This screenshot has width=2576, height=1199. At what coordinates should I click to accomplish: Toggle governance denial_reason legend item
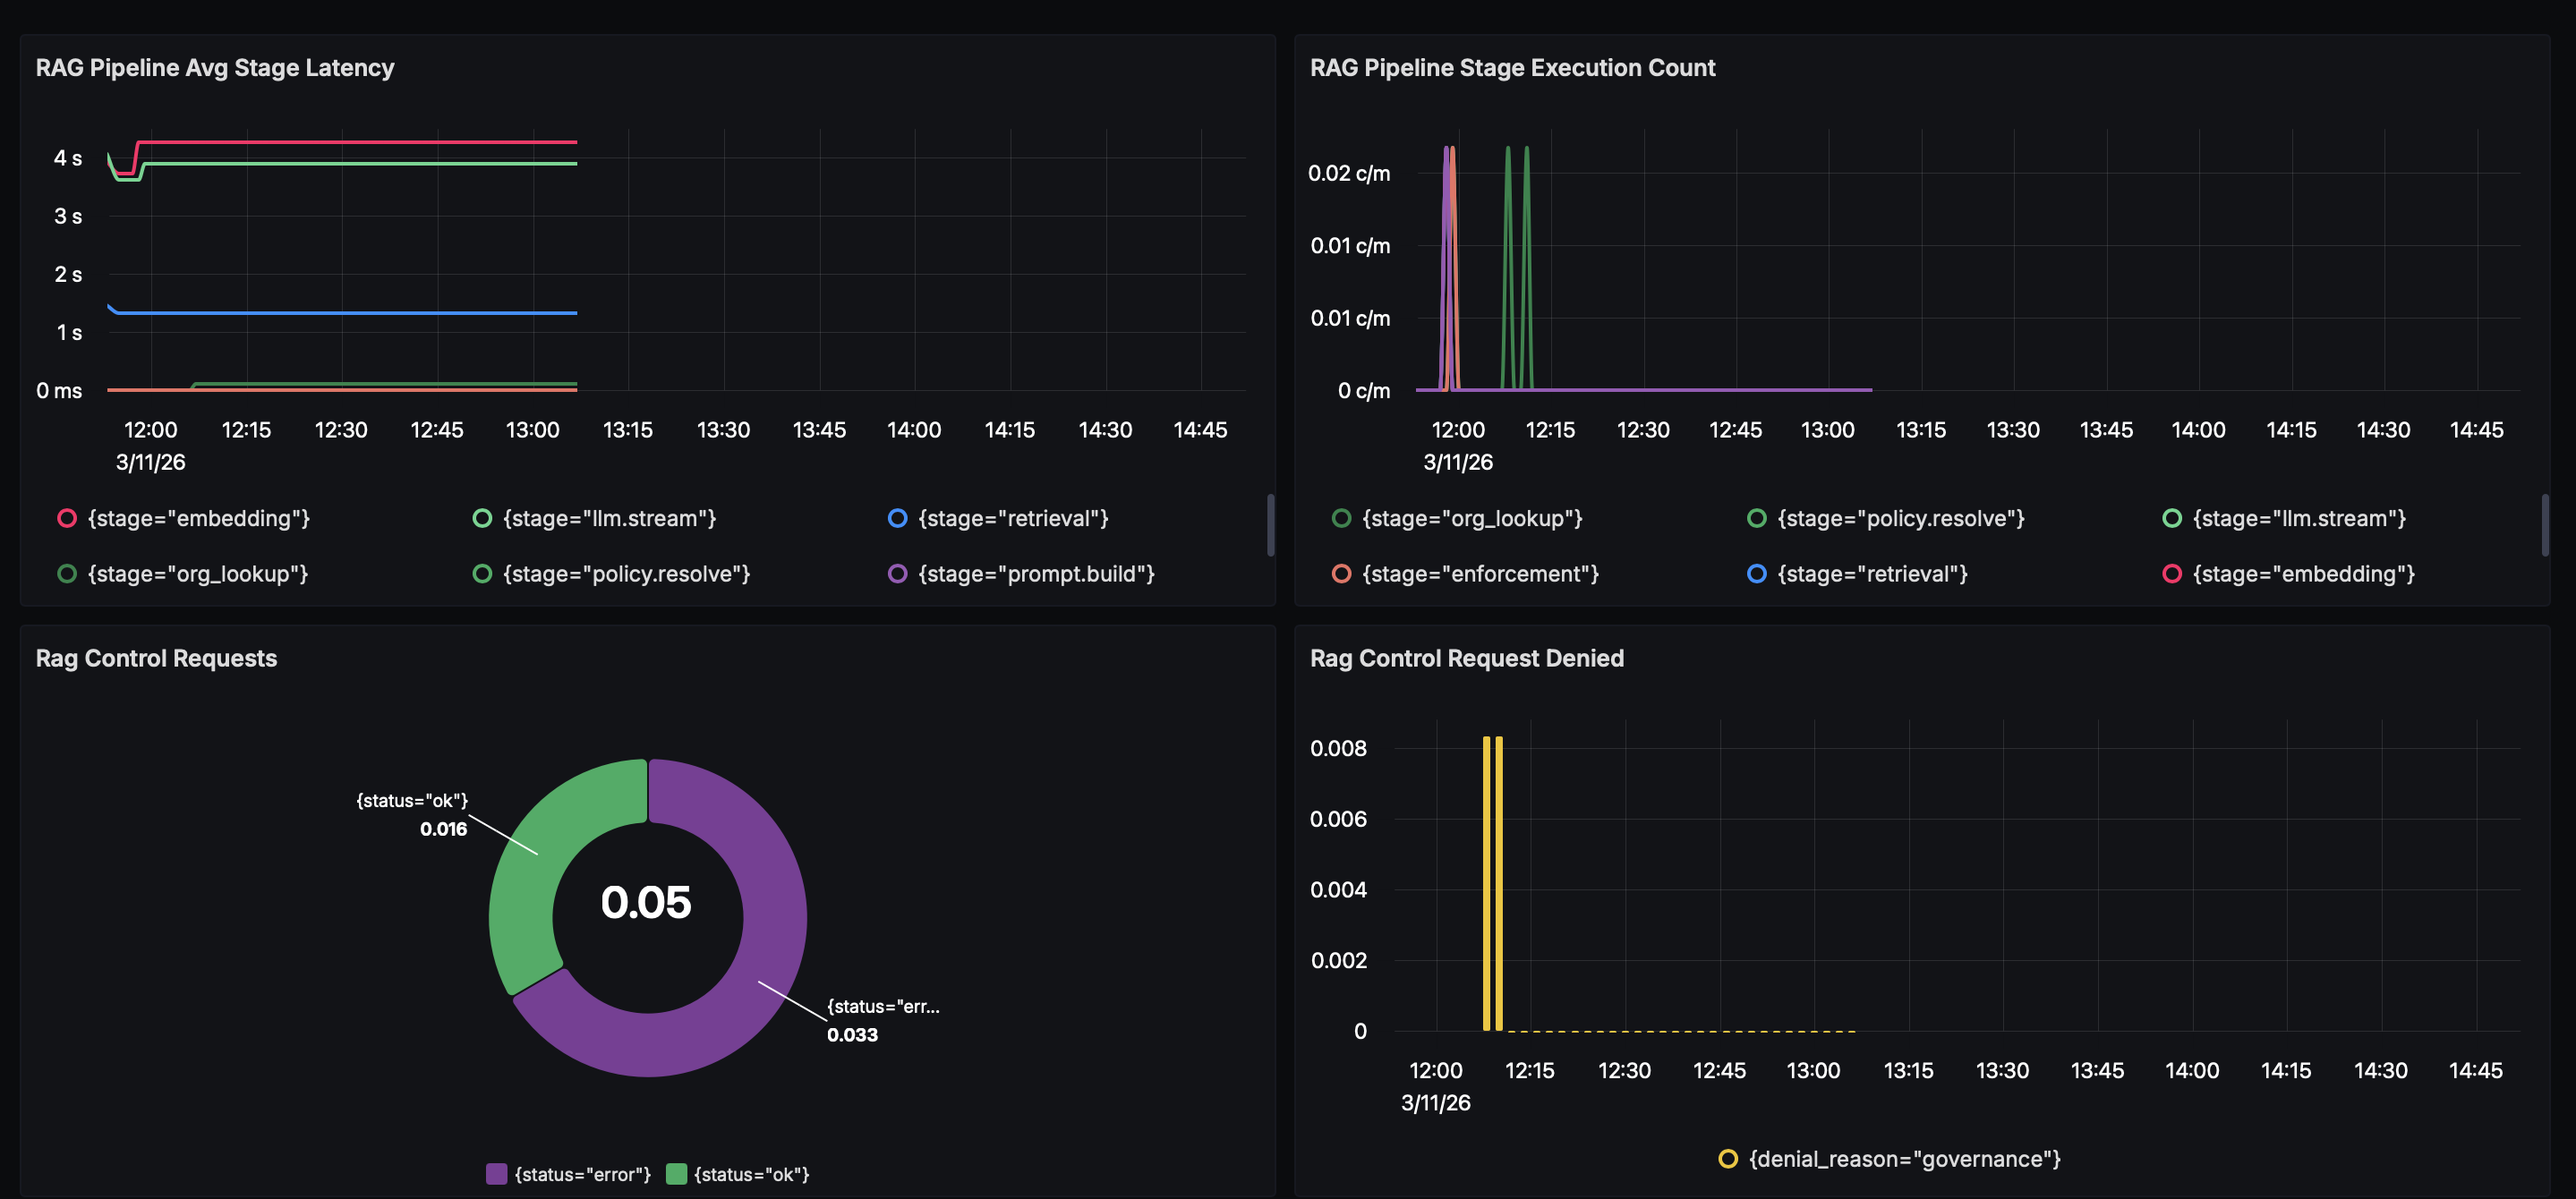click(1890, 1159)
